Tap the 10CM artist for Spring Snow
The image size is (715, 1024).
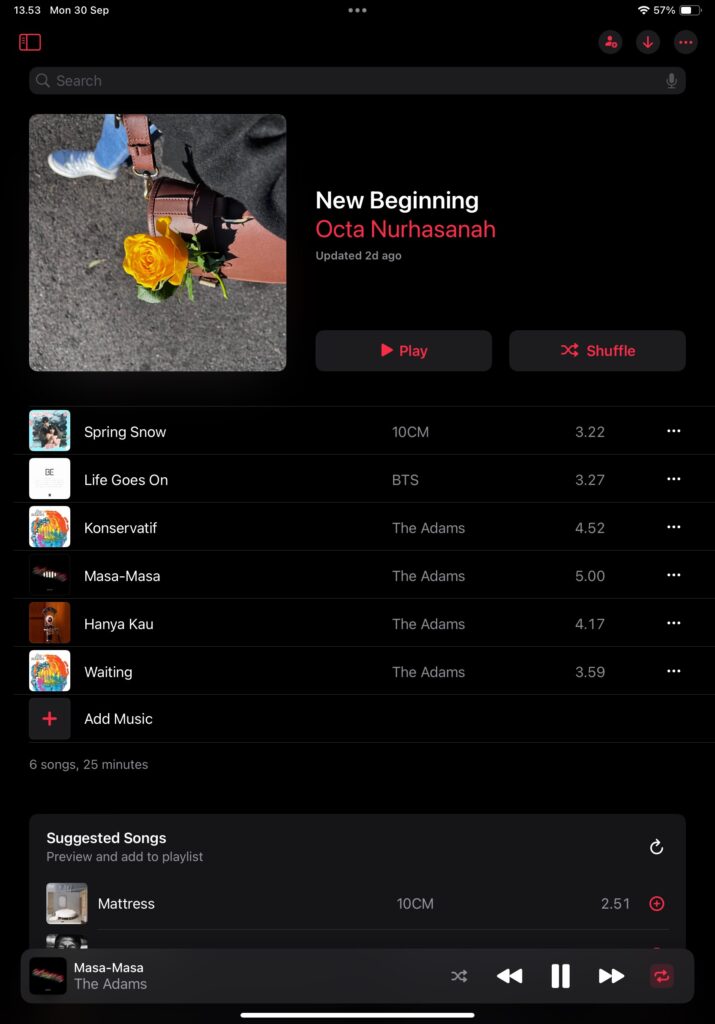[x=410, y=432]
